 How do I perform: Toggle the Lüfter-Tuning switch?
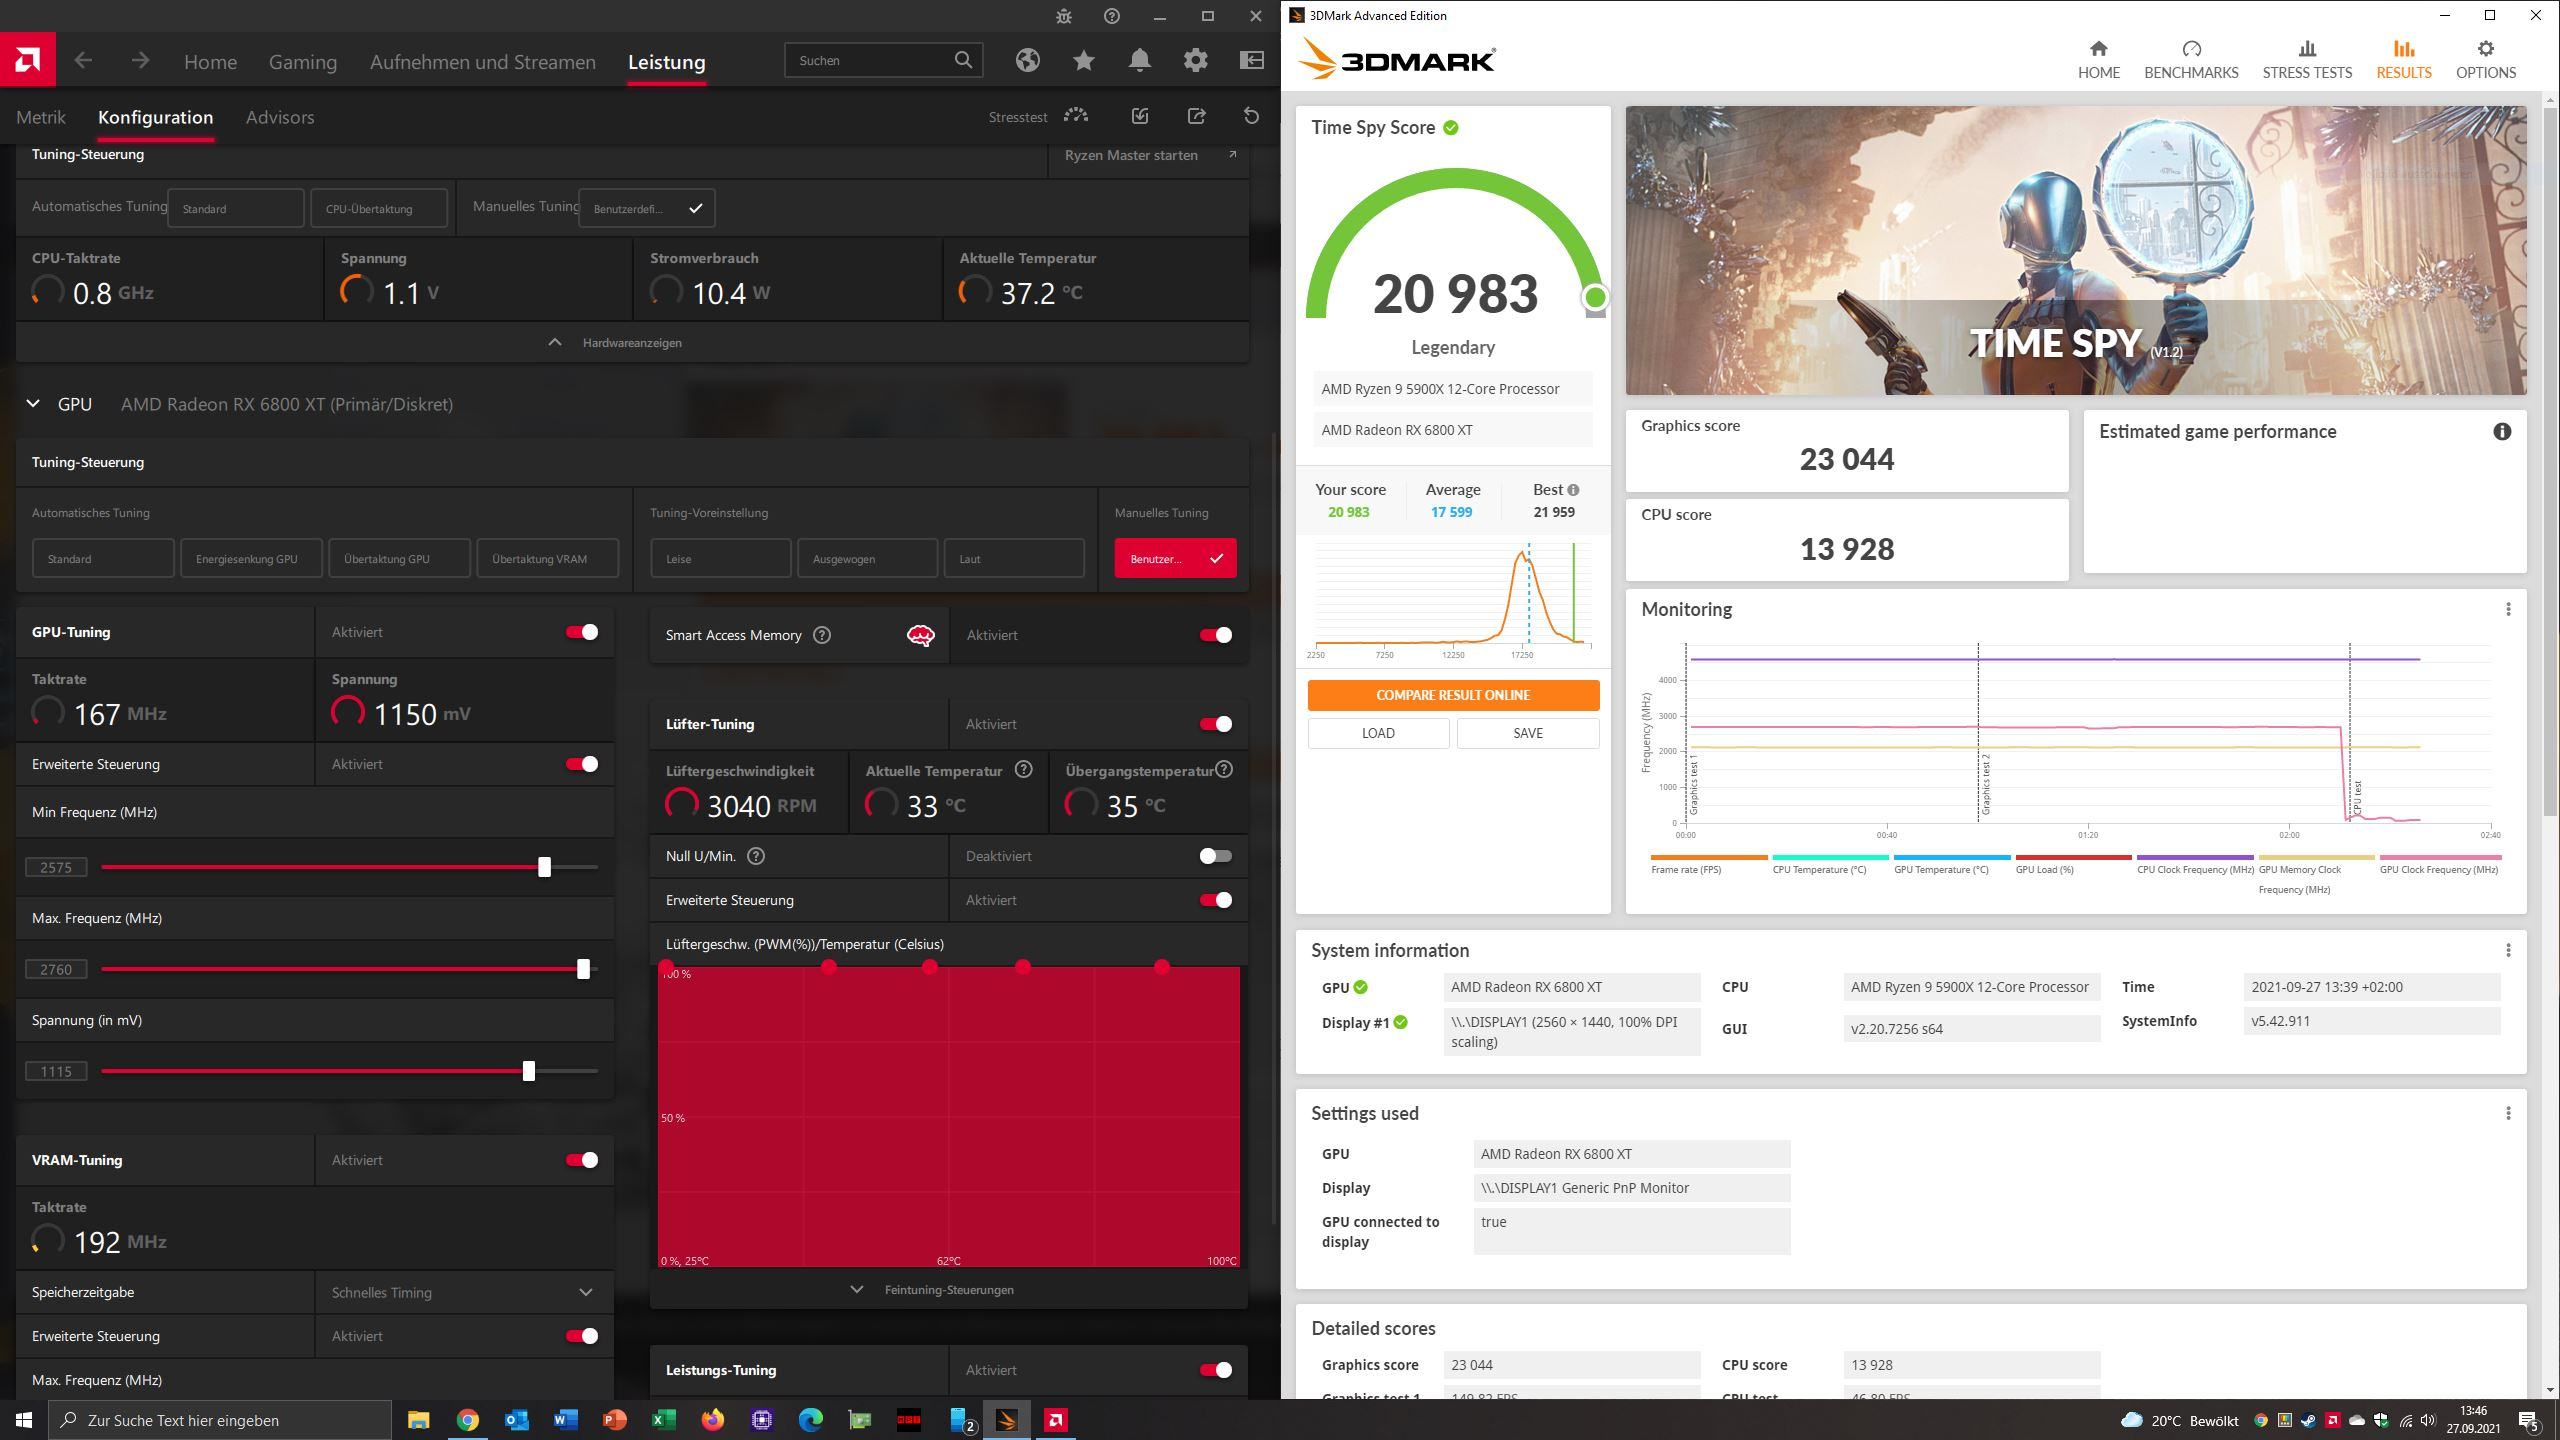tap(1215, 724)
